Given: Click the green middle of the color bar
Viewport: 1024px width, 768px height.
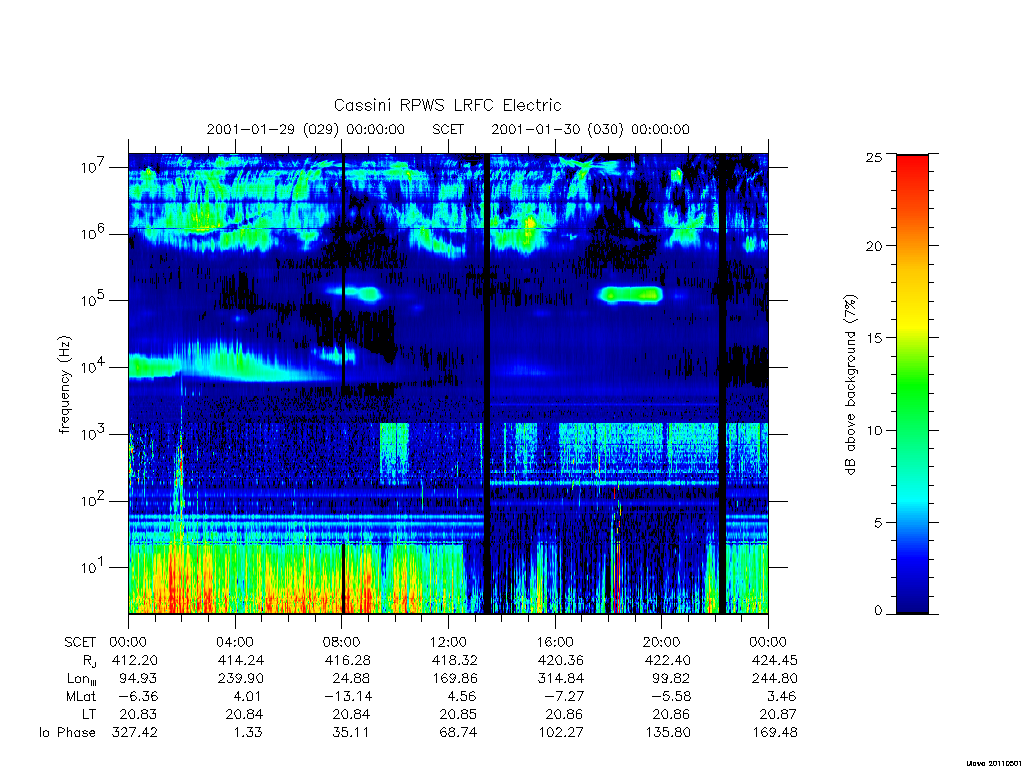Looking at the screenshot, I should pyautogui.click(x=912, y=385).
